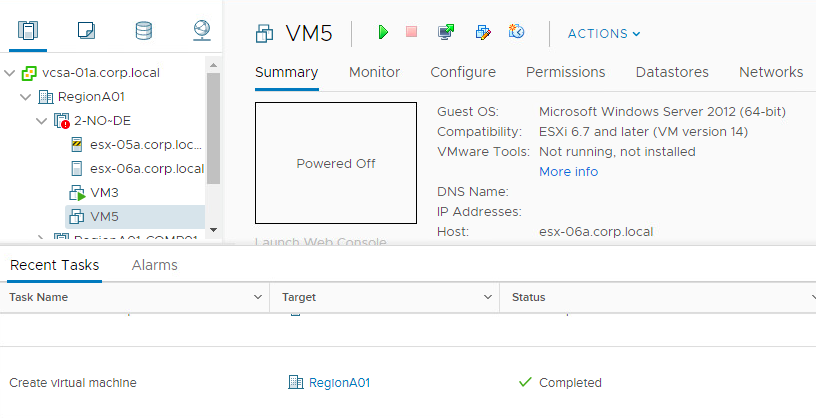The height and width of the screenshot is (418, 816).
Task: Open RegionA01 link in task target
Action: [x=339, y=383]
